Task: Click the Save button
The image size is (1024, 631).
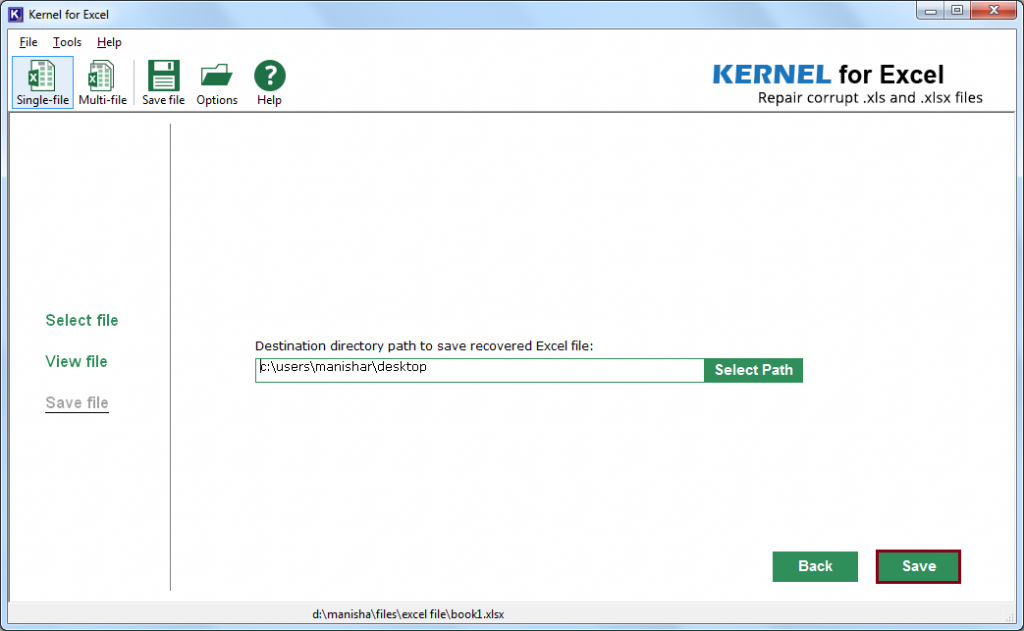Action: 917,566
